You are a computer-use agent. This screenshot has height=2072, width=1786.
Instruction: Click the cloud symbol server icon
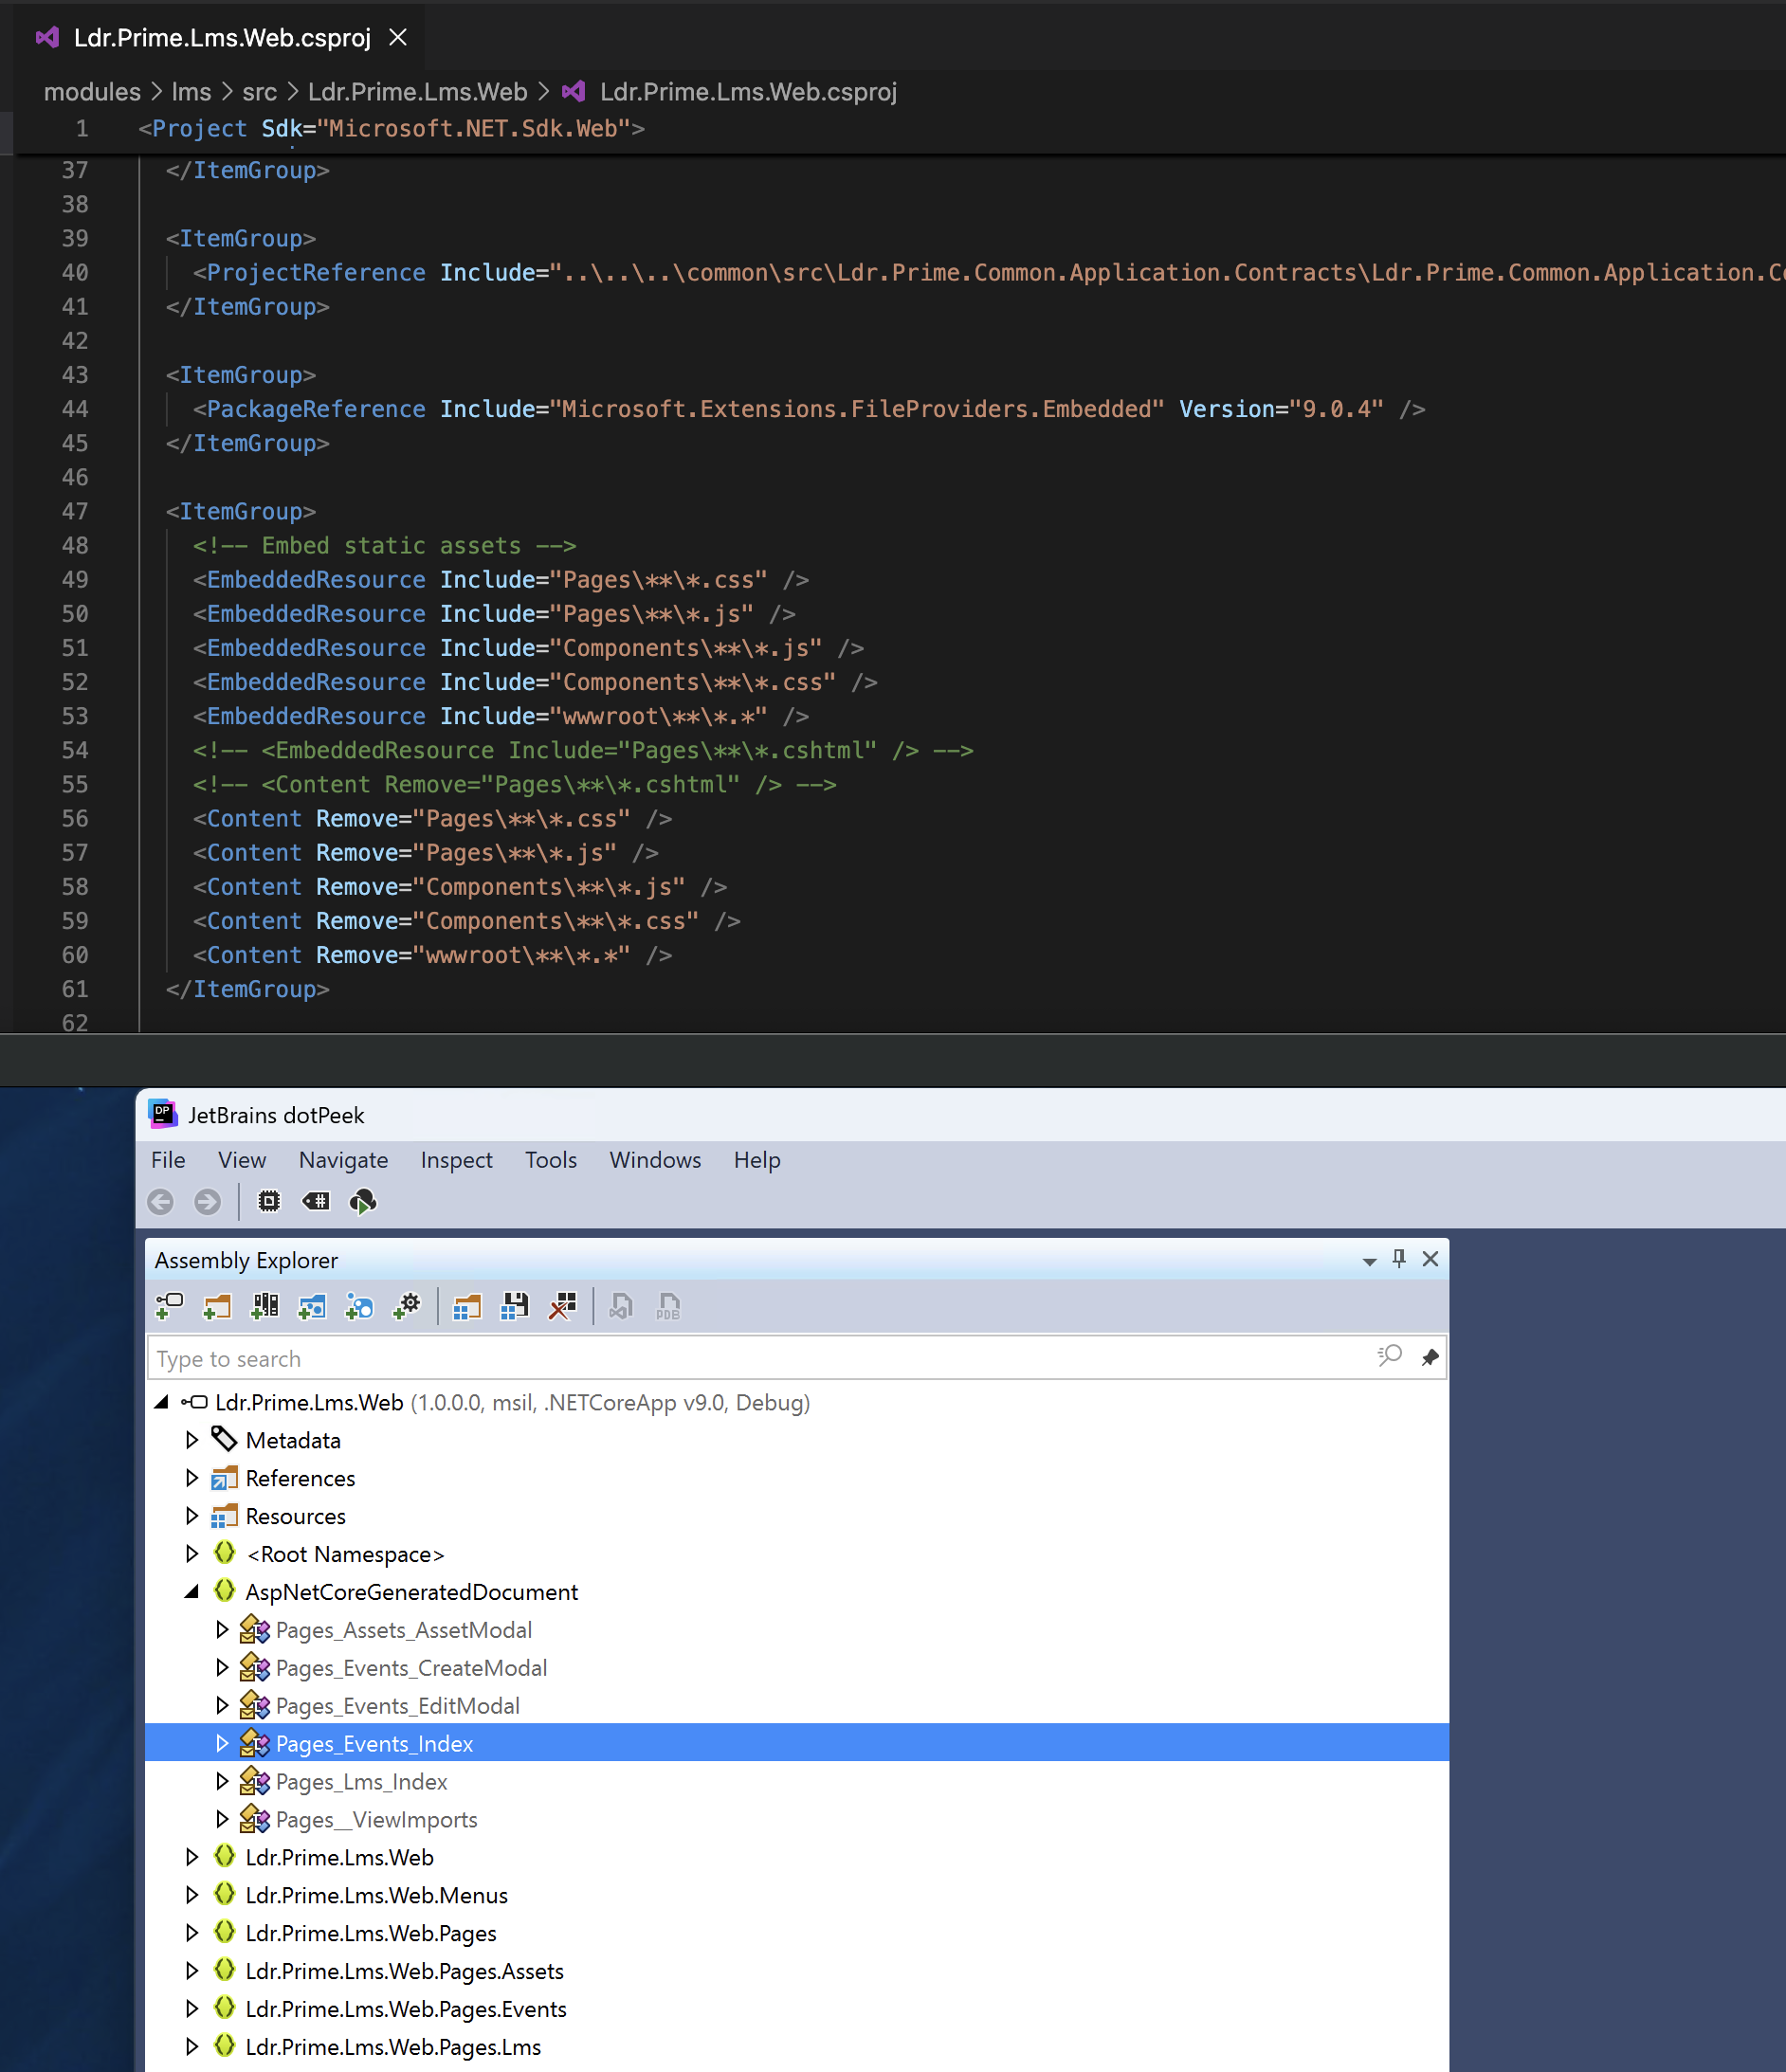coord(363,1201)
